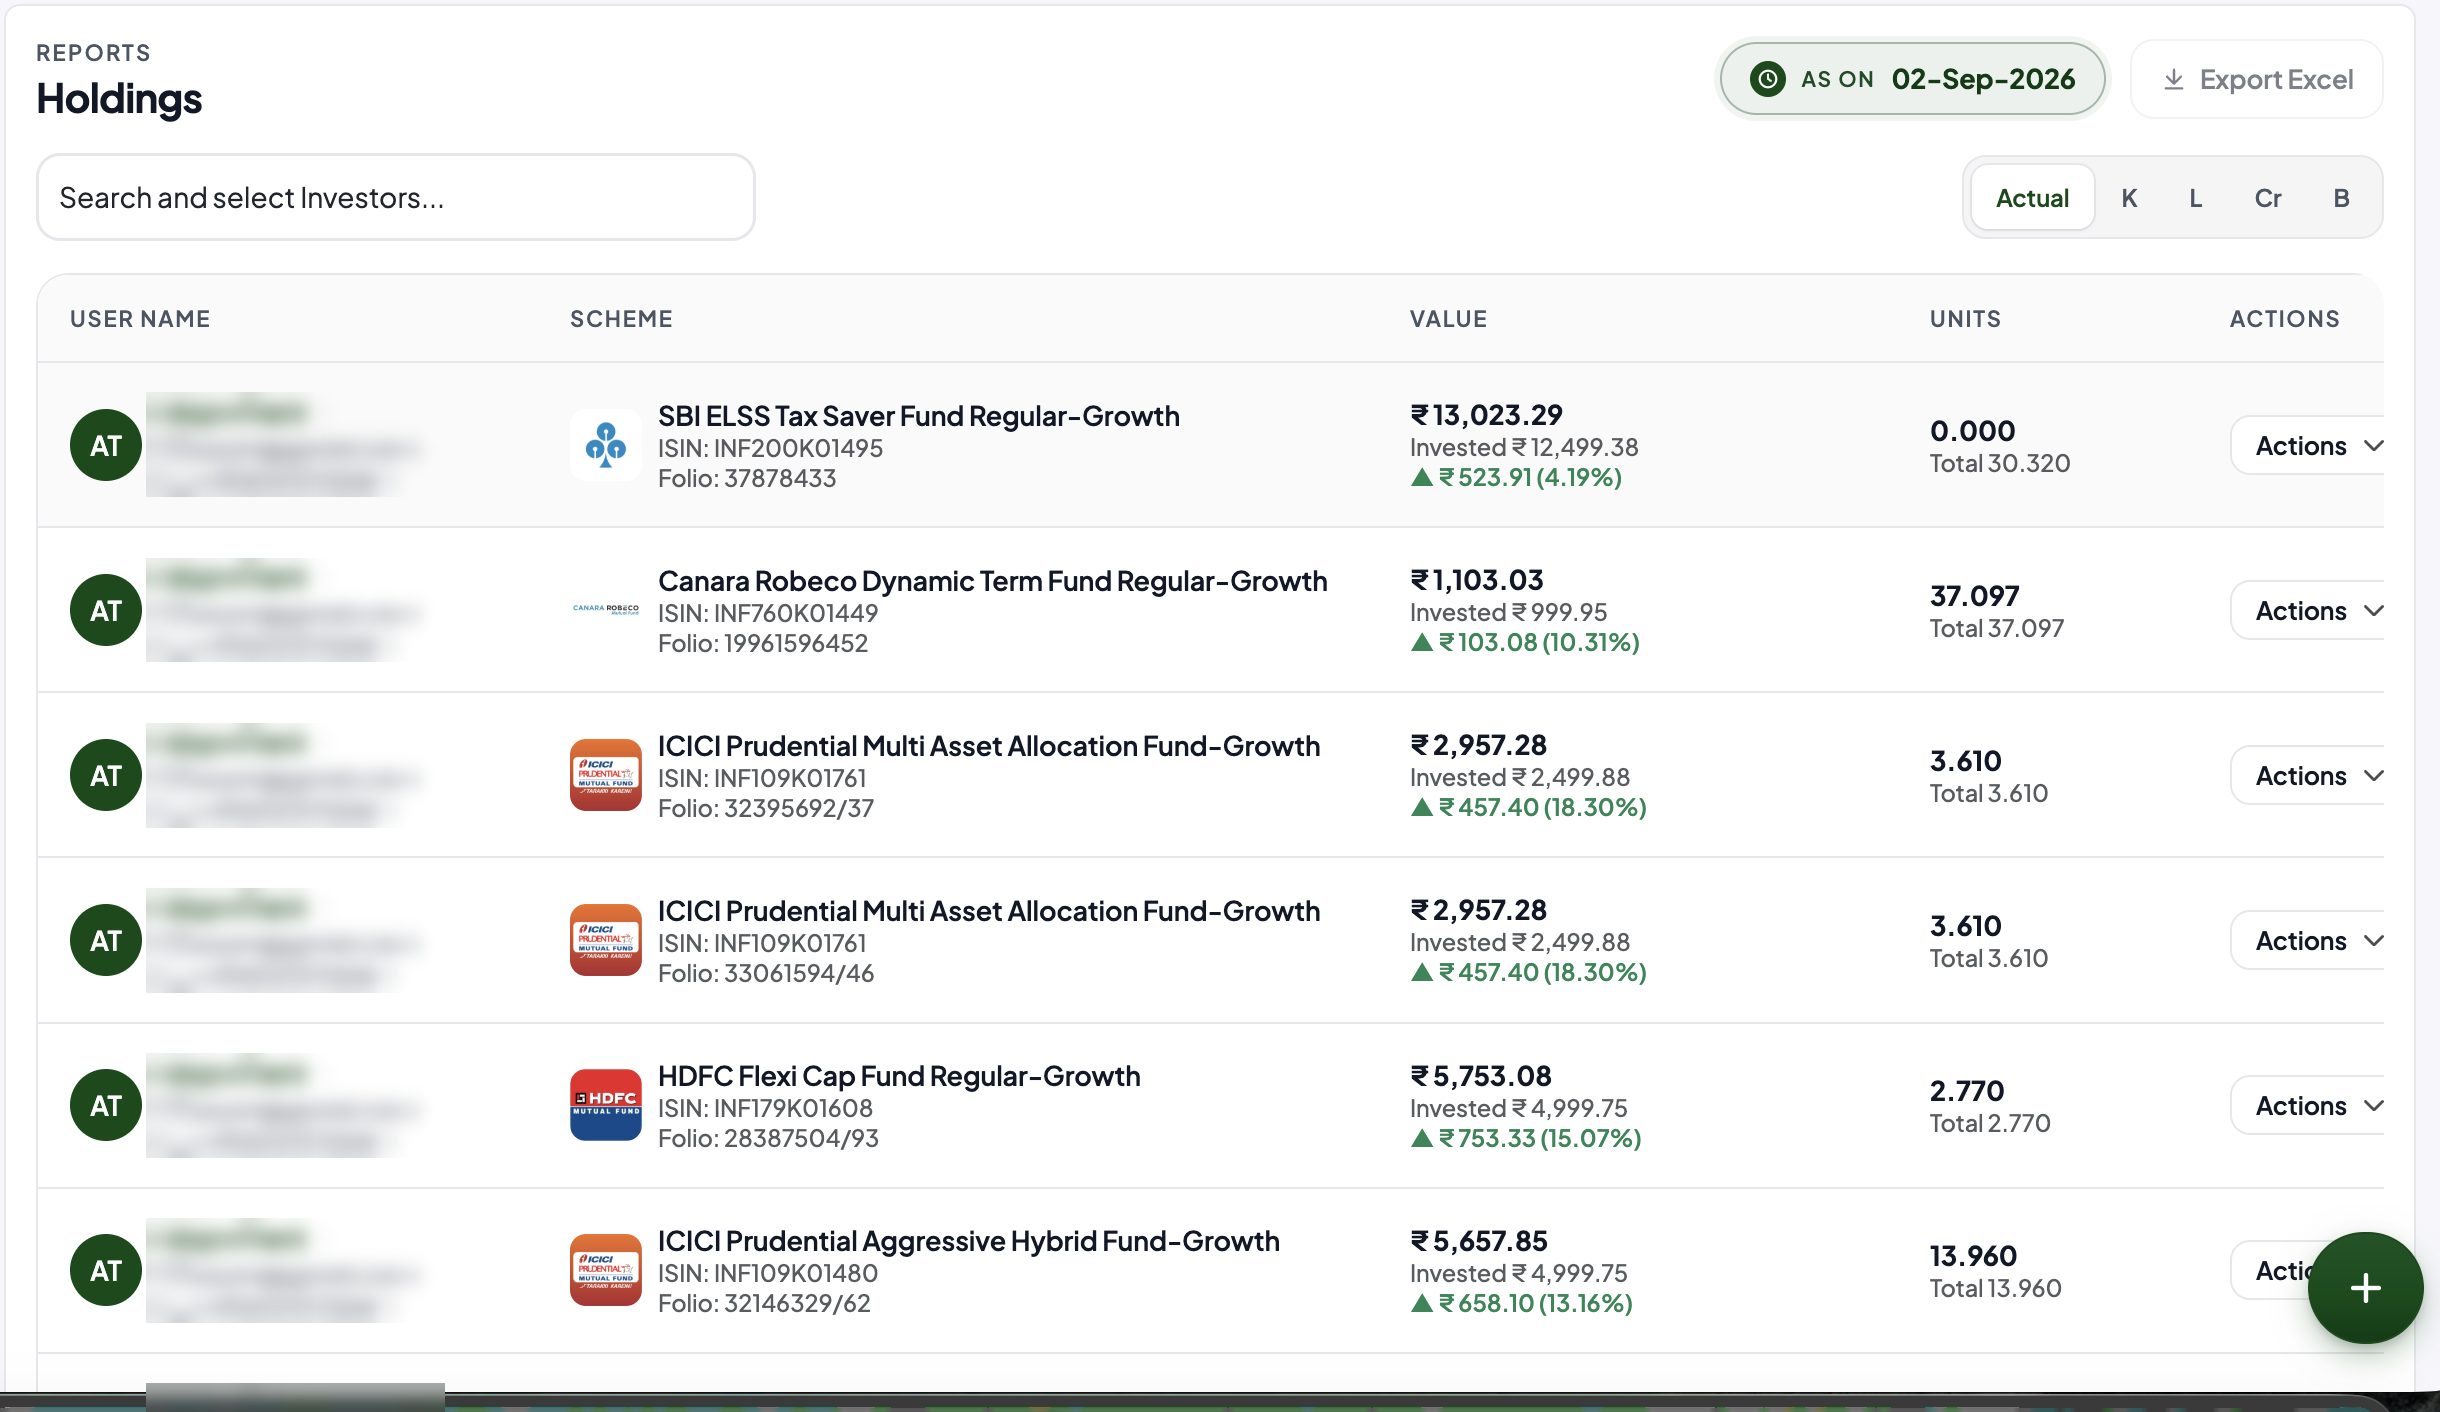This screenshot has width=2440, height=1412.
Task: Open Actions dropdown for SBI ELSS Tax Saver
Action: [2308, 445]
